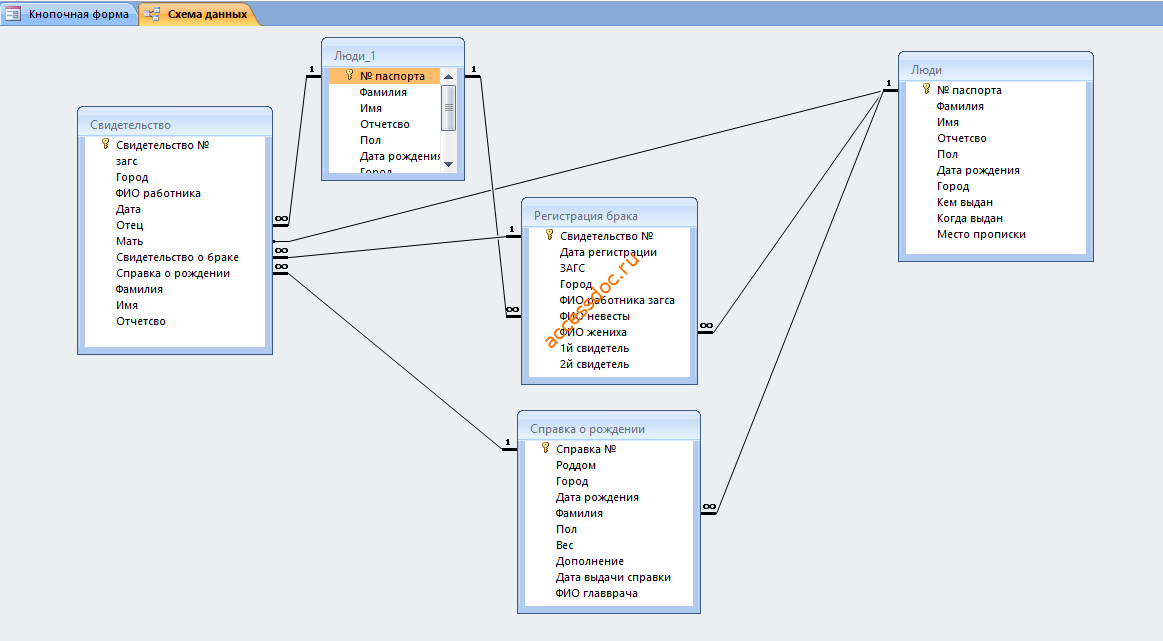Select the Схема данных tab
This screenshot has height=641, width=1163.
click(x=200, y=13)
